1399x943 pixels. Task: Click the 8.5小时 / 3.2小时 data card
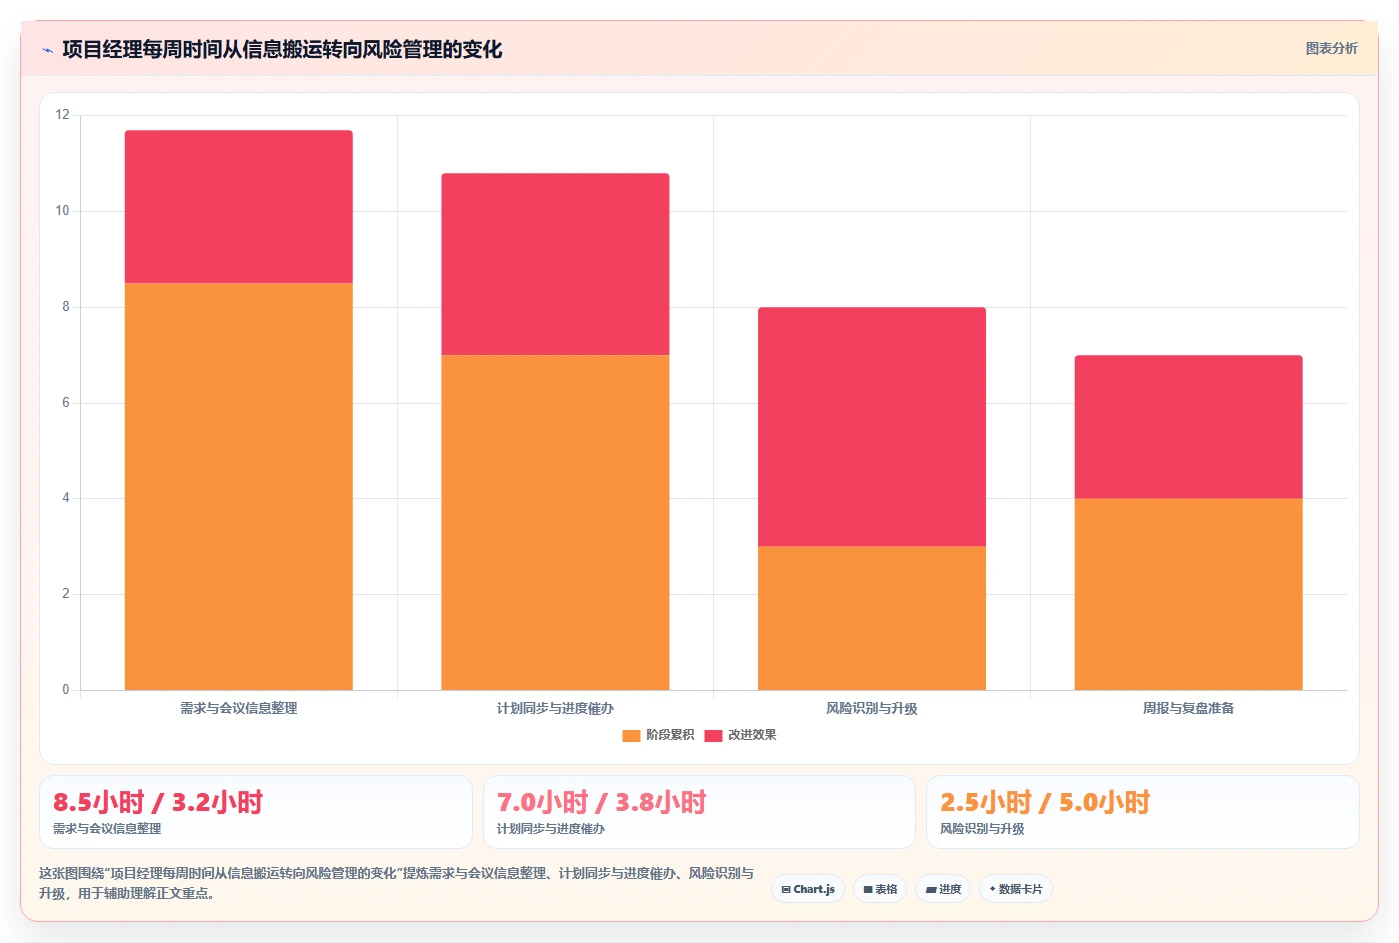pos(256,812)
